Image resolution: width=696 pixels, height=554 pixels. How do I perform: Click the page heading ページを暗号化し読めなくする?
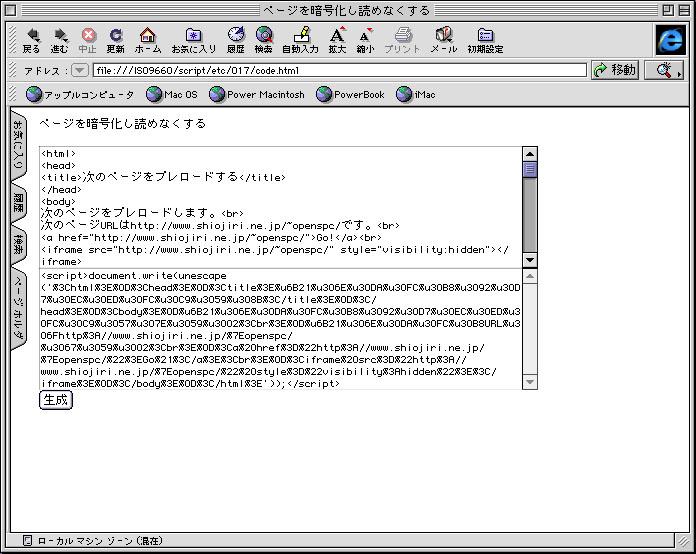123,123
